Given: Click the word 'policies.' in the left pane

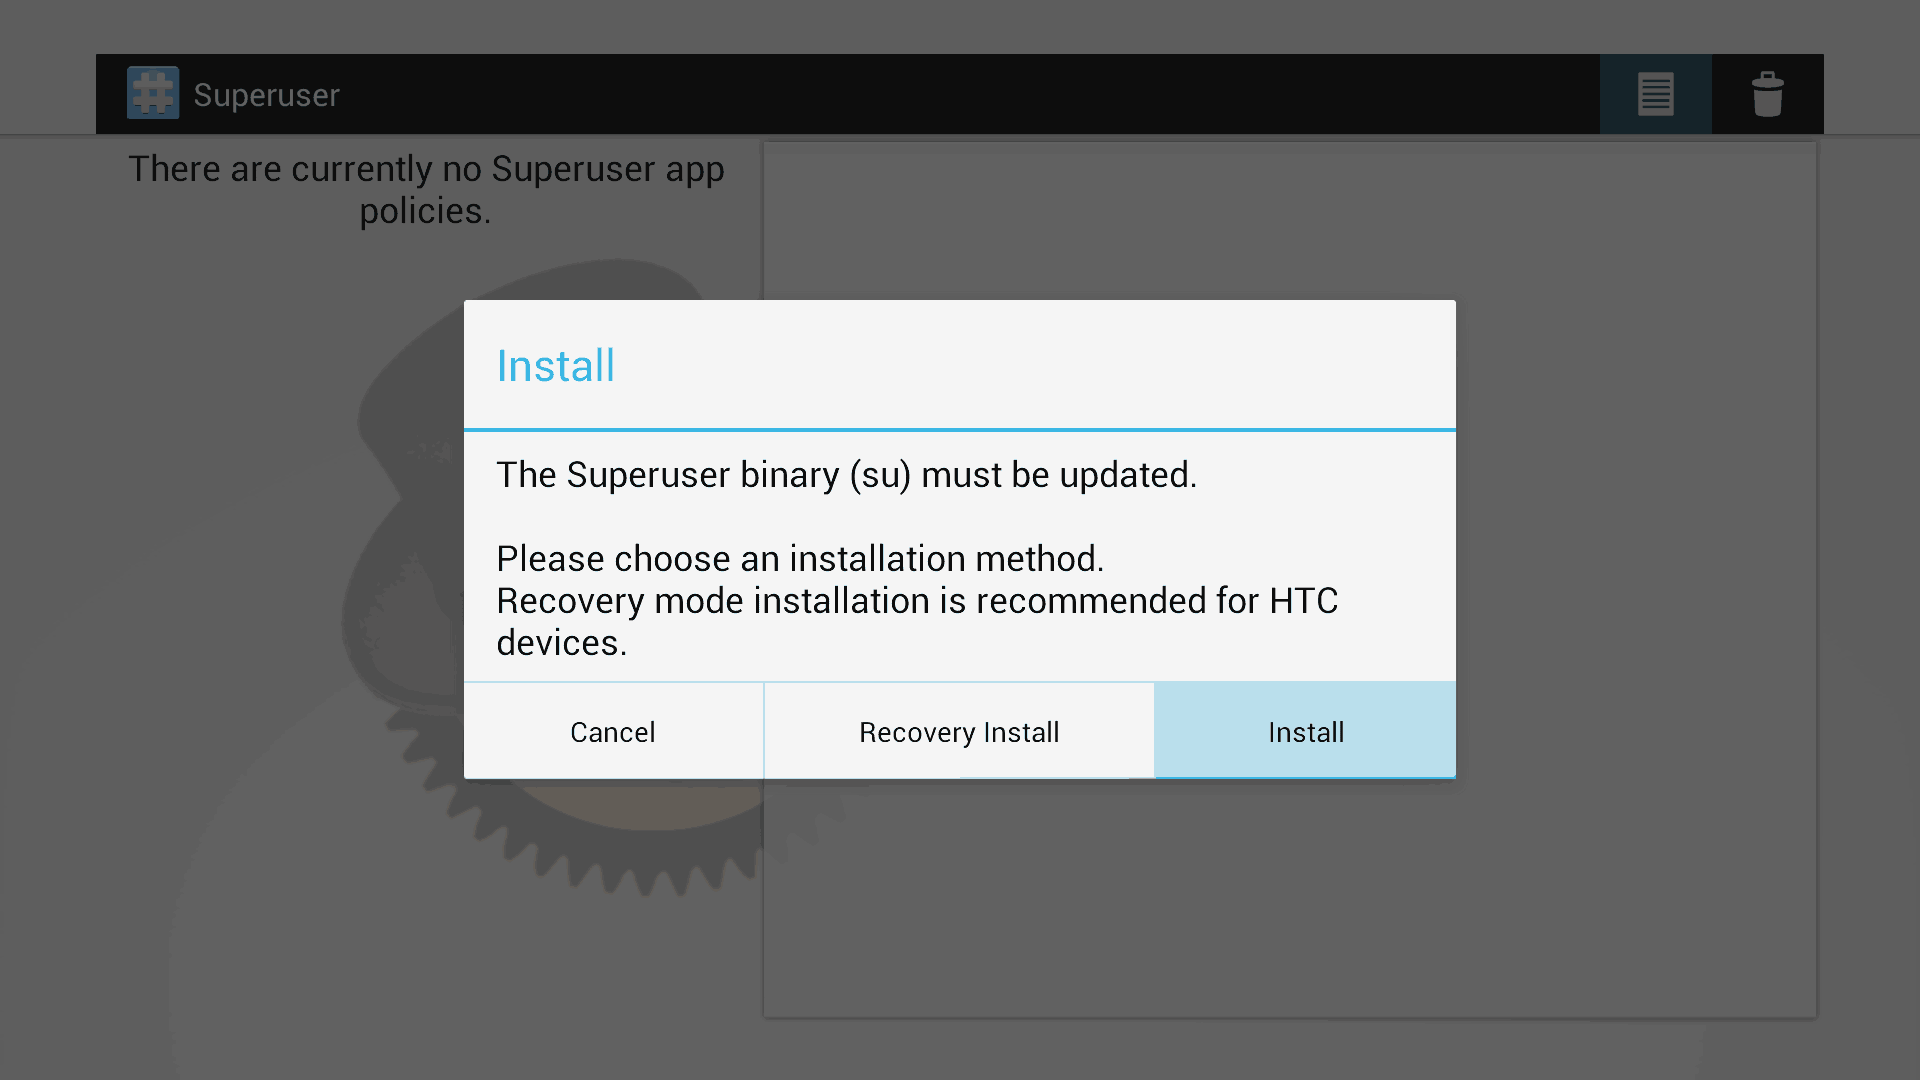Looking at the screenshot, I should pos(425,212).
